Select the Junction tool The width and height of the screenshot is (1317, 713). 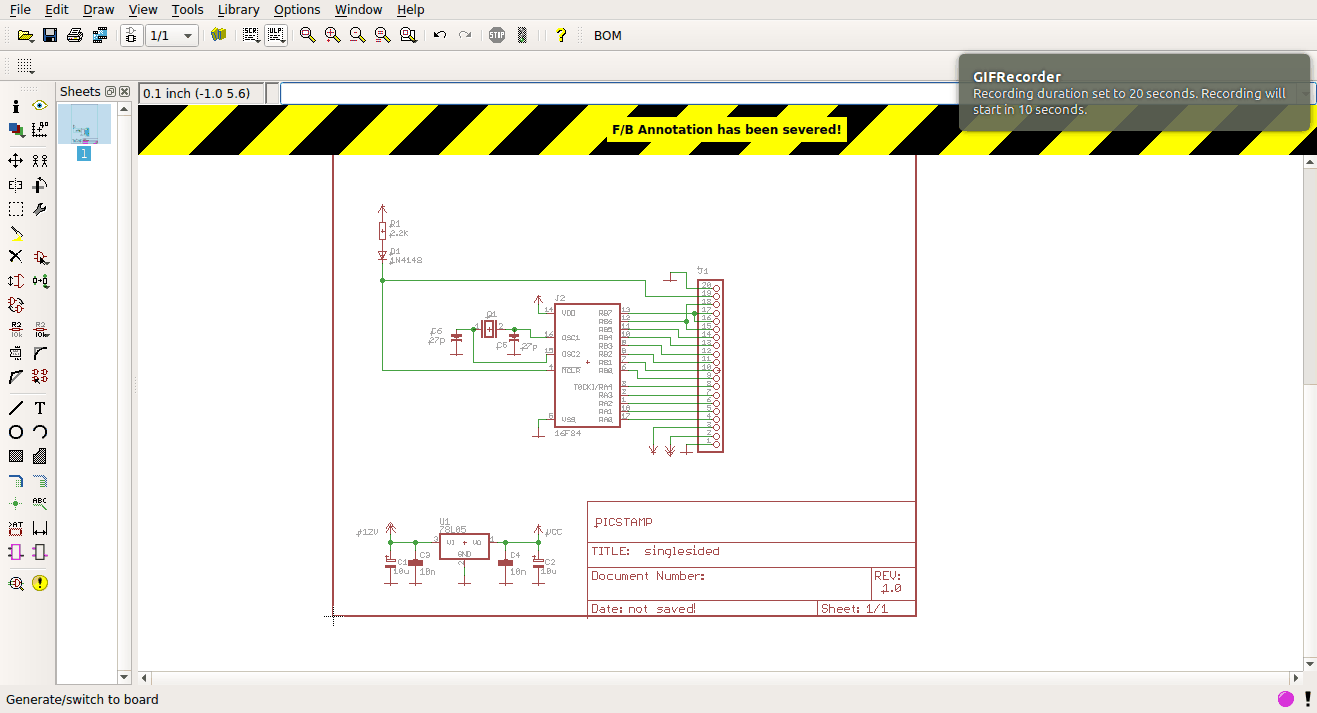tap(16, 504)
